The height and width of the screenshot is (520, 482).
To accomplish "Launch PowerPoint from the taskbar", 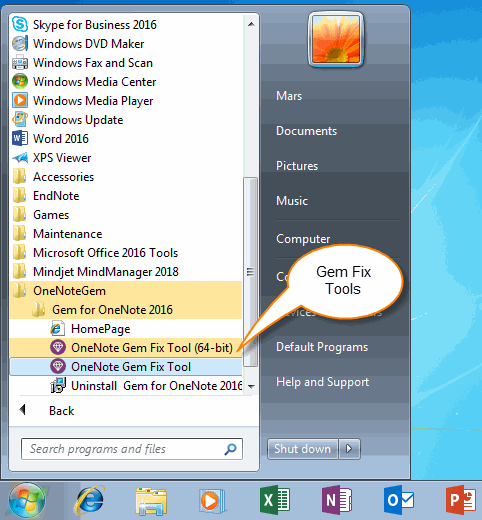I will tap(461, 500).
